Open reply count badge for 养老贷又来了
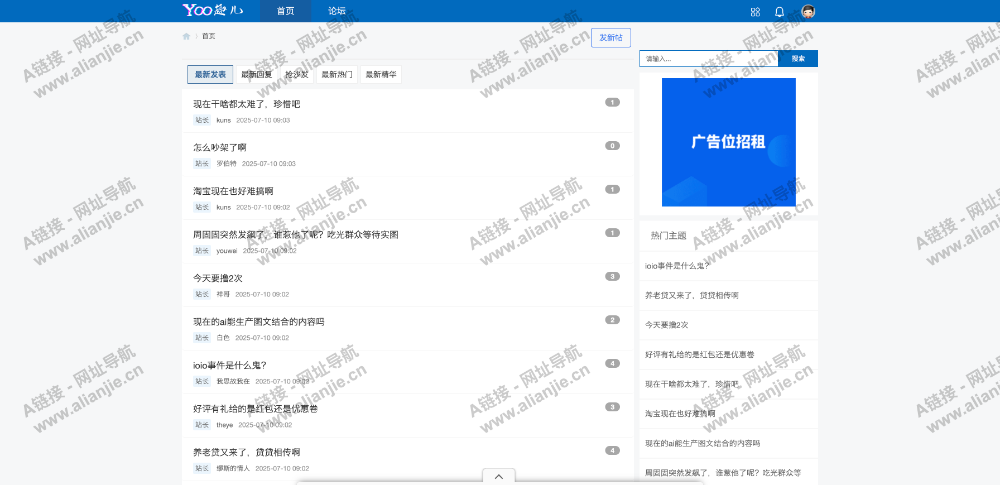This screenshot has width=1000, height=485. tap(612, 451)
